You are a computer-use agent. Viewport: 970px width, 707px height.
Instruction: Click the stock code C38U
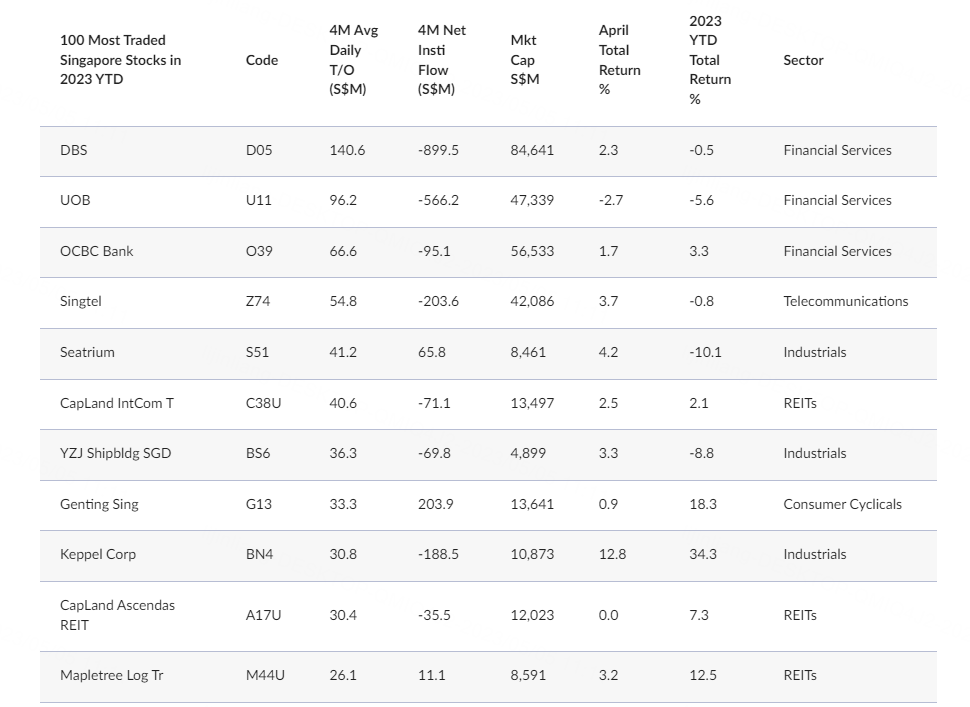[x=265, y=403]
